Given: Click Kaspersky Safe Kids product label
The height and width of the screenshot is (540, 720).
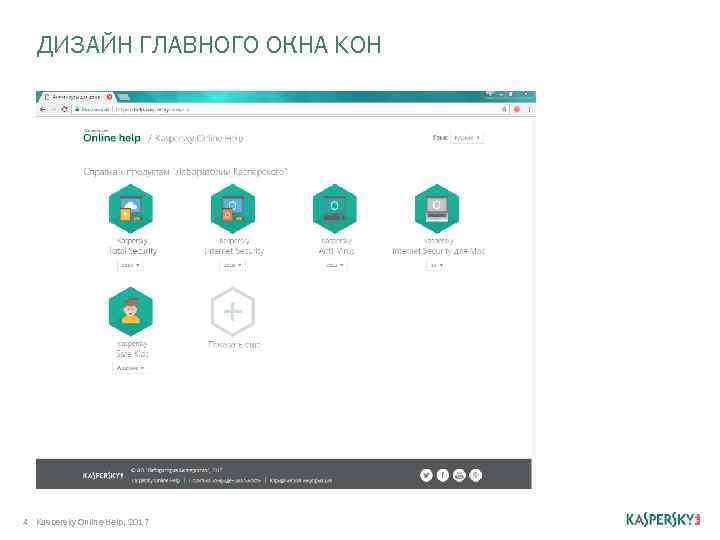Looking at the screenshot, I should point(132,349).
